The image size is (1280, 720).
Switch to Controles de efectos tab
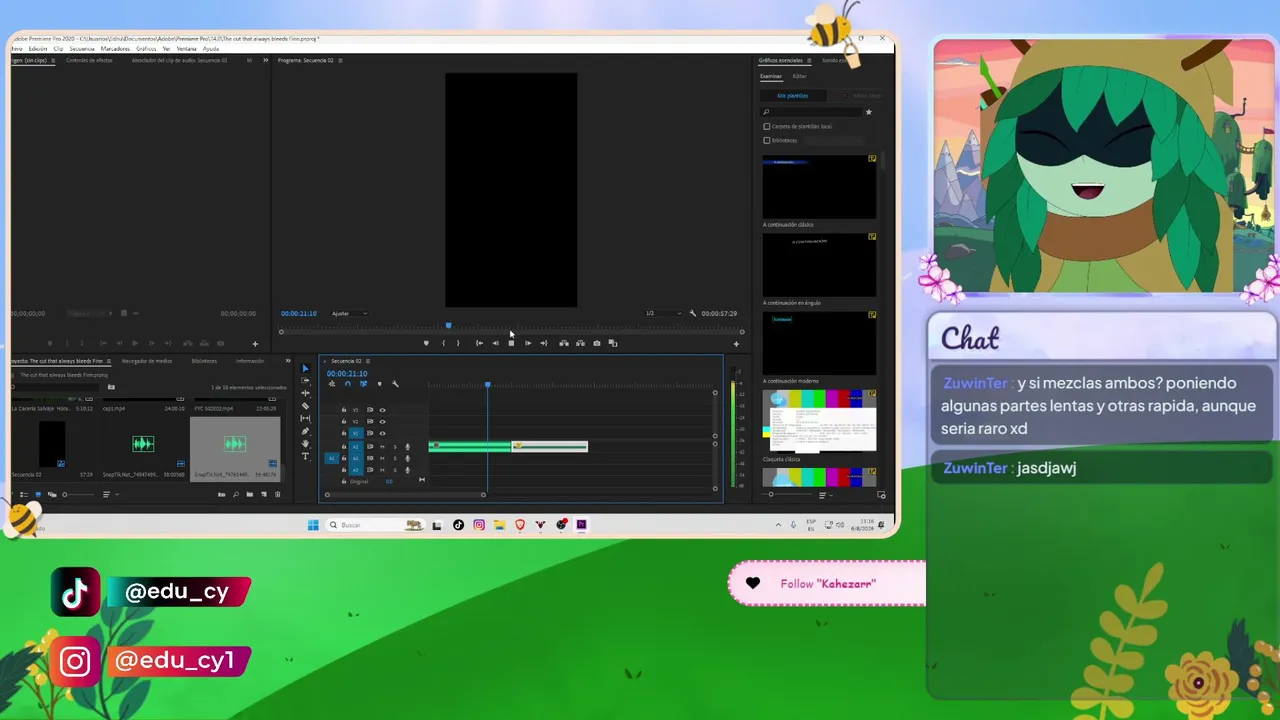coord(89,60)
